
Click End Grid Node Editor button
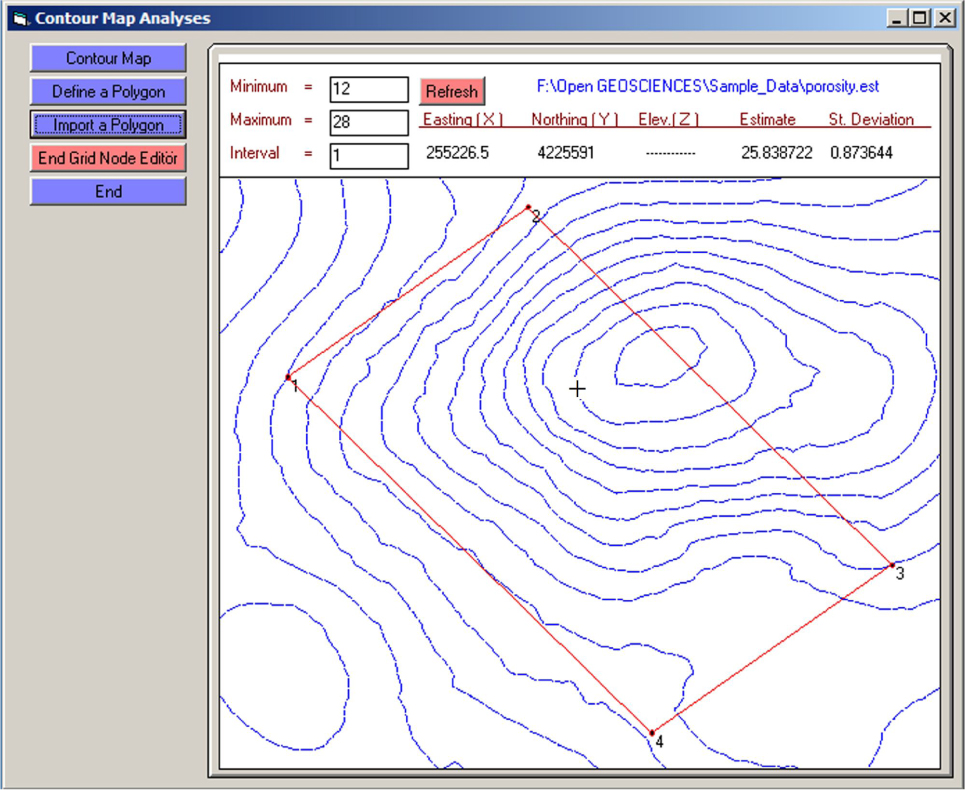coord(108,158)
